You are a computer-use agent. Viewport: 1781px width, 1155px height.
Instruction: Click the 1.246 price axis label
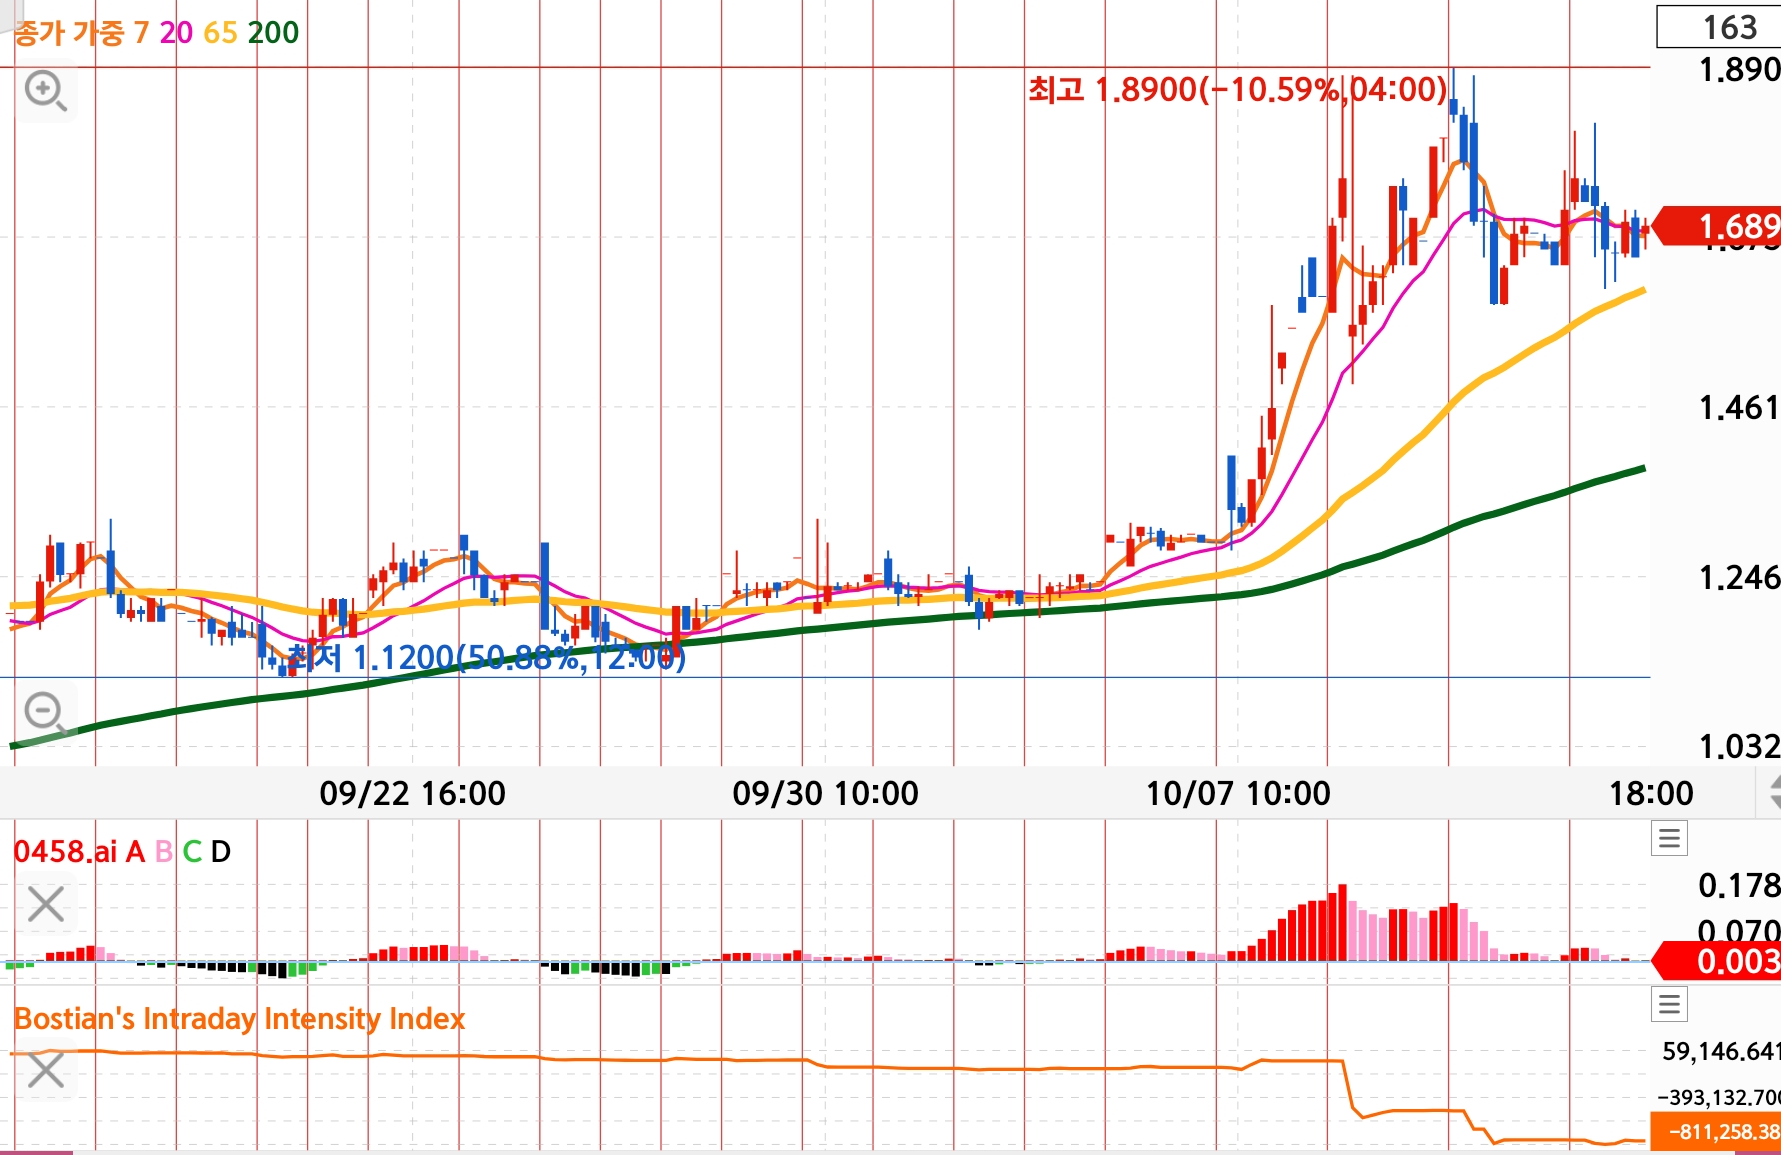(x=1739, y=578)
